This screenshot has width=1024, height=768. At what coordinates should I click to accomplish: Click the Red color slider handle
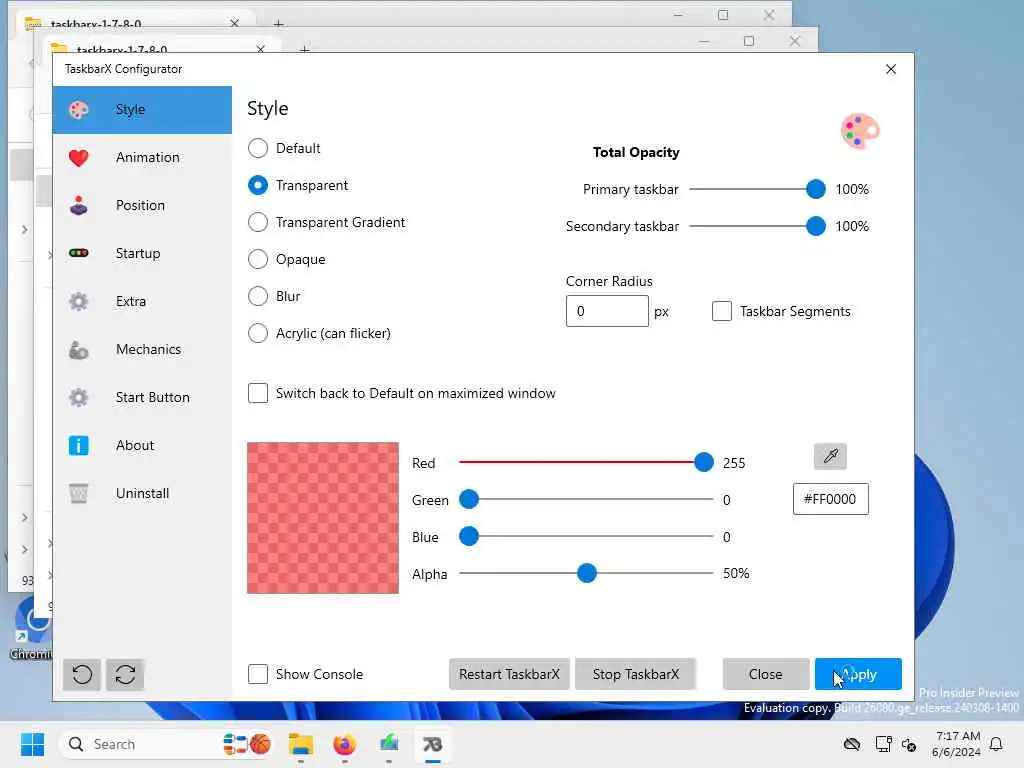[704, 462]
